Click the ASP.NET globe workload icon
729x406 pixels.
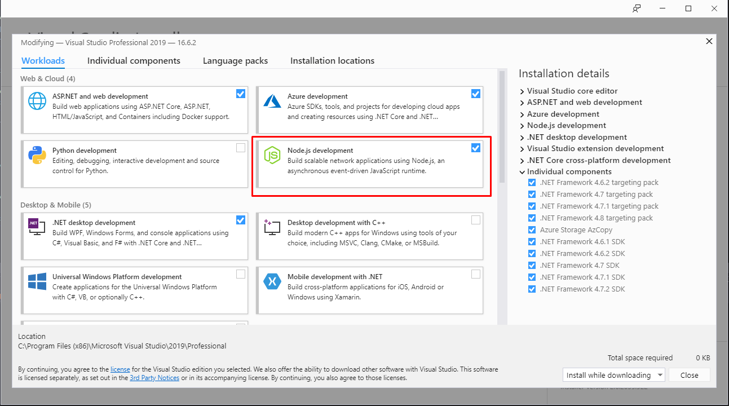[x=37, y=101]
